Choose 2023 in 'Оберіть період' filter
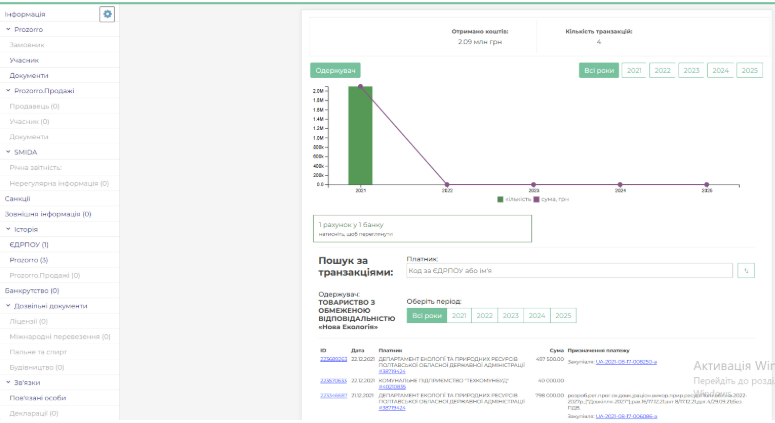Viewport: 775px width, 423px height. coord(511,315)
